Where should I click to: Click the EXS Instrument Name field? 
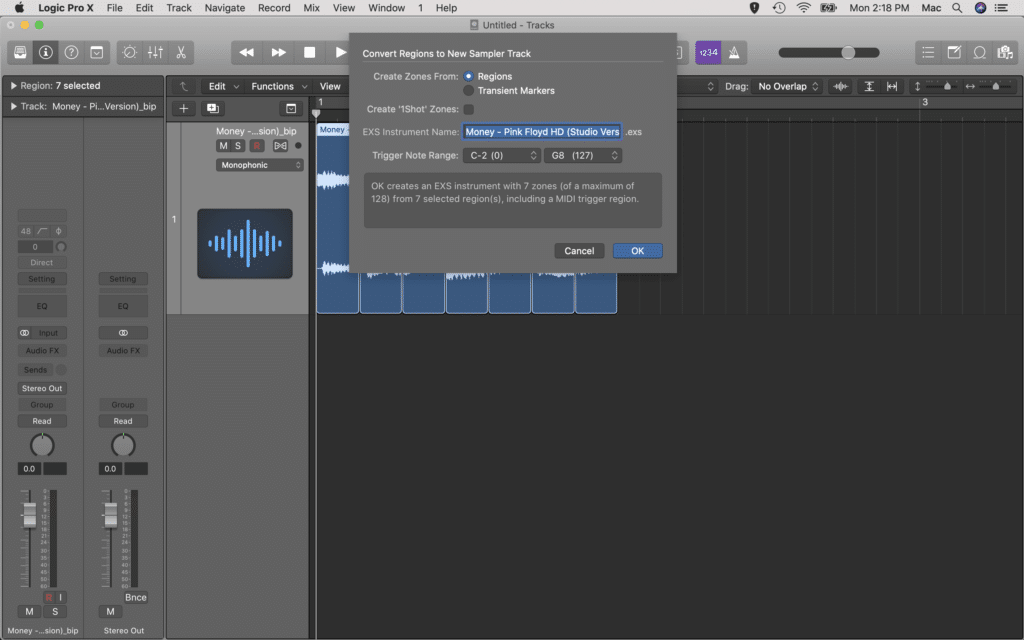(x=542, y=132)
